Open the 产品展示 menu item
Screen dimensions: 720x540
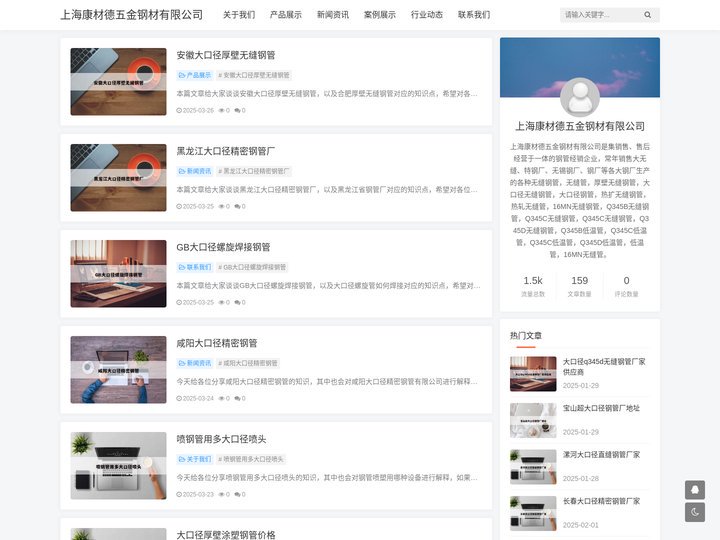[286, 15]
